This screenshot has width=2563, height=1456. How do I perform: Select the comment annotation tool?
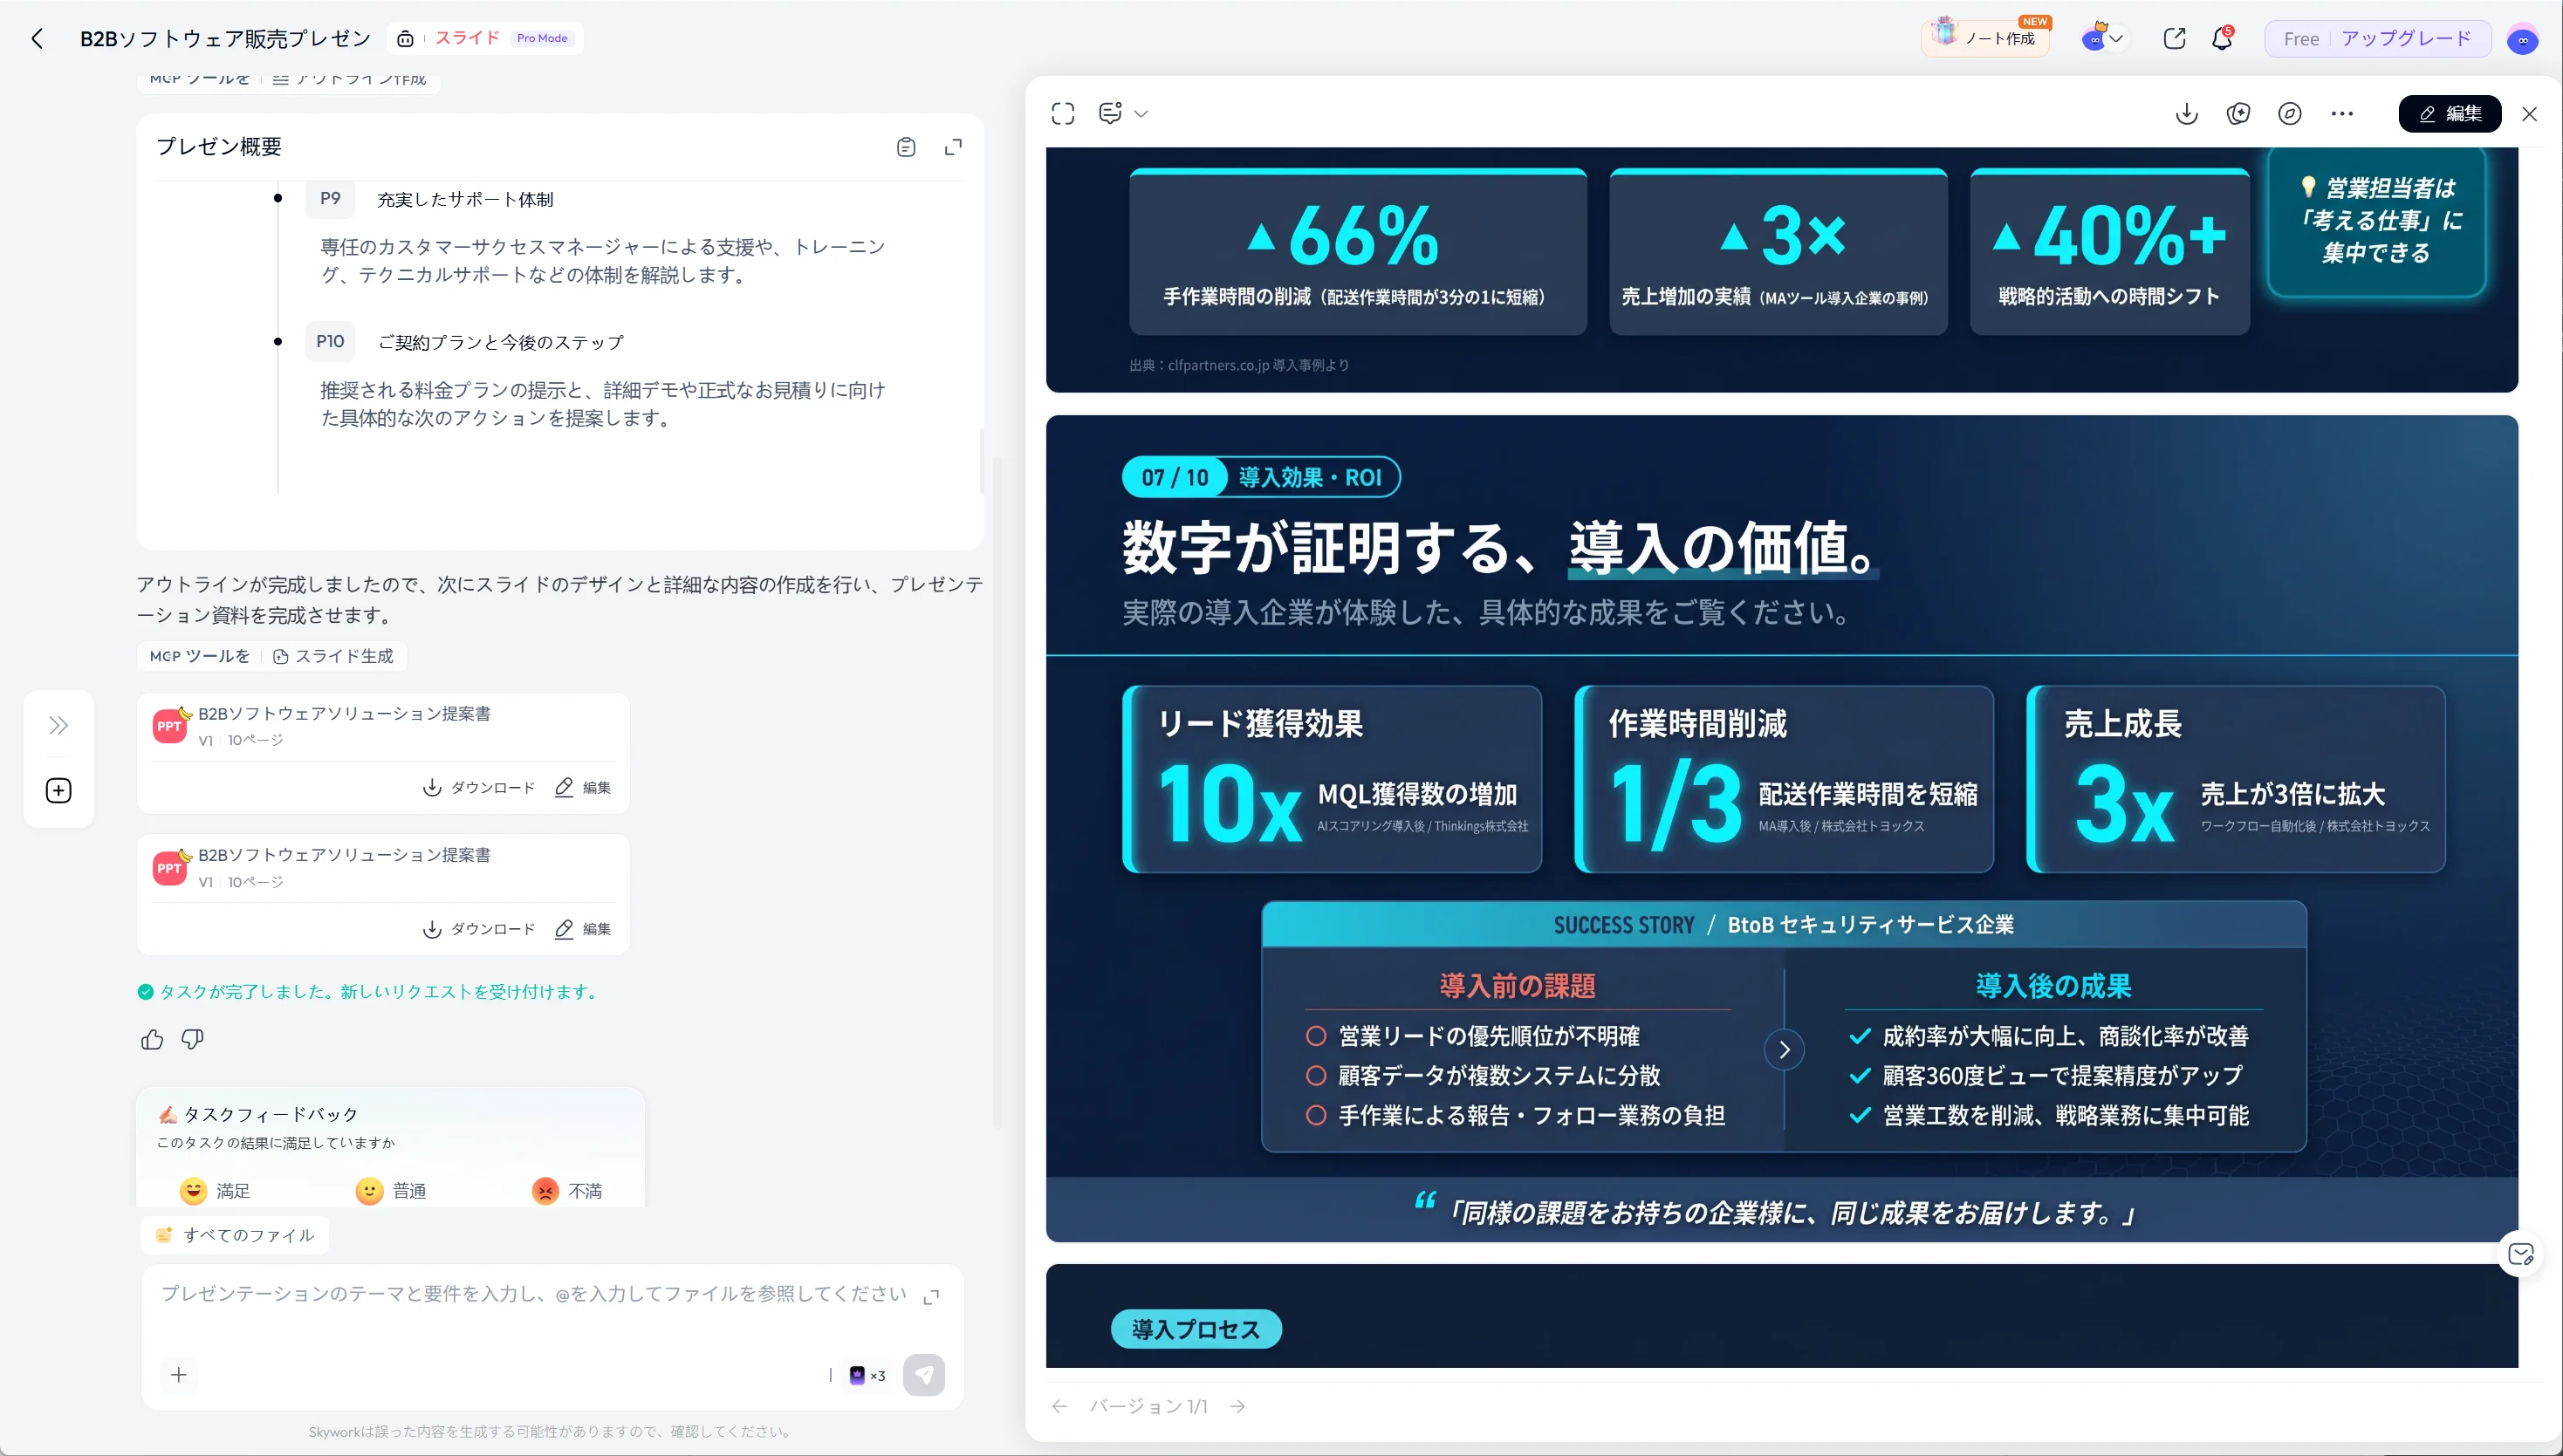click(1110, 113)
